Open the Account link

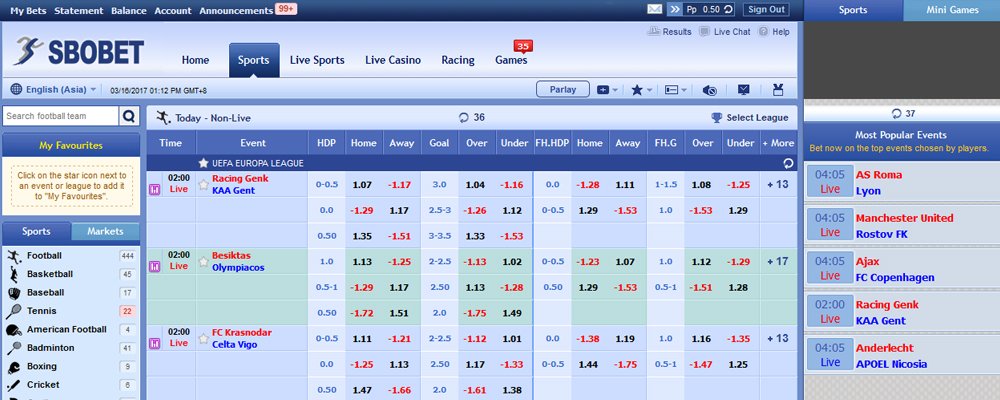point(173,10)
